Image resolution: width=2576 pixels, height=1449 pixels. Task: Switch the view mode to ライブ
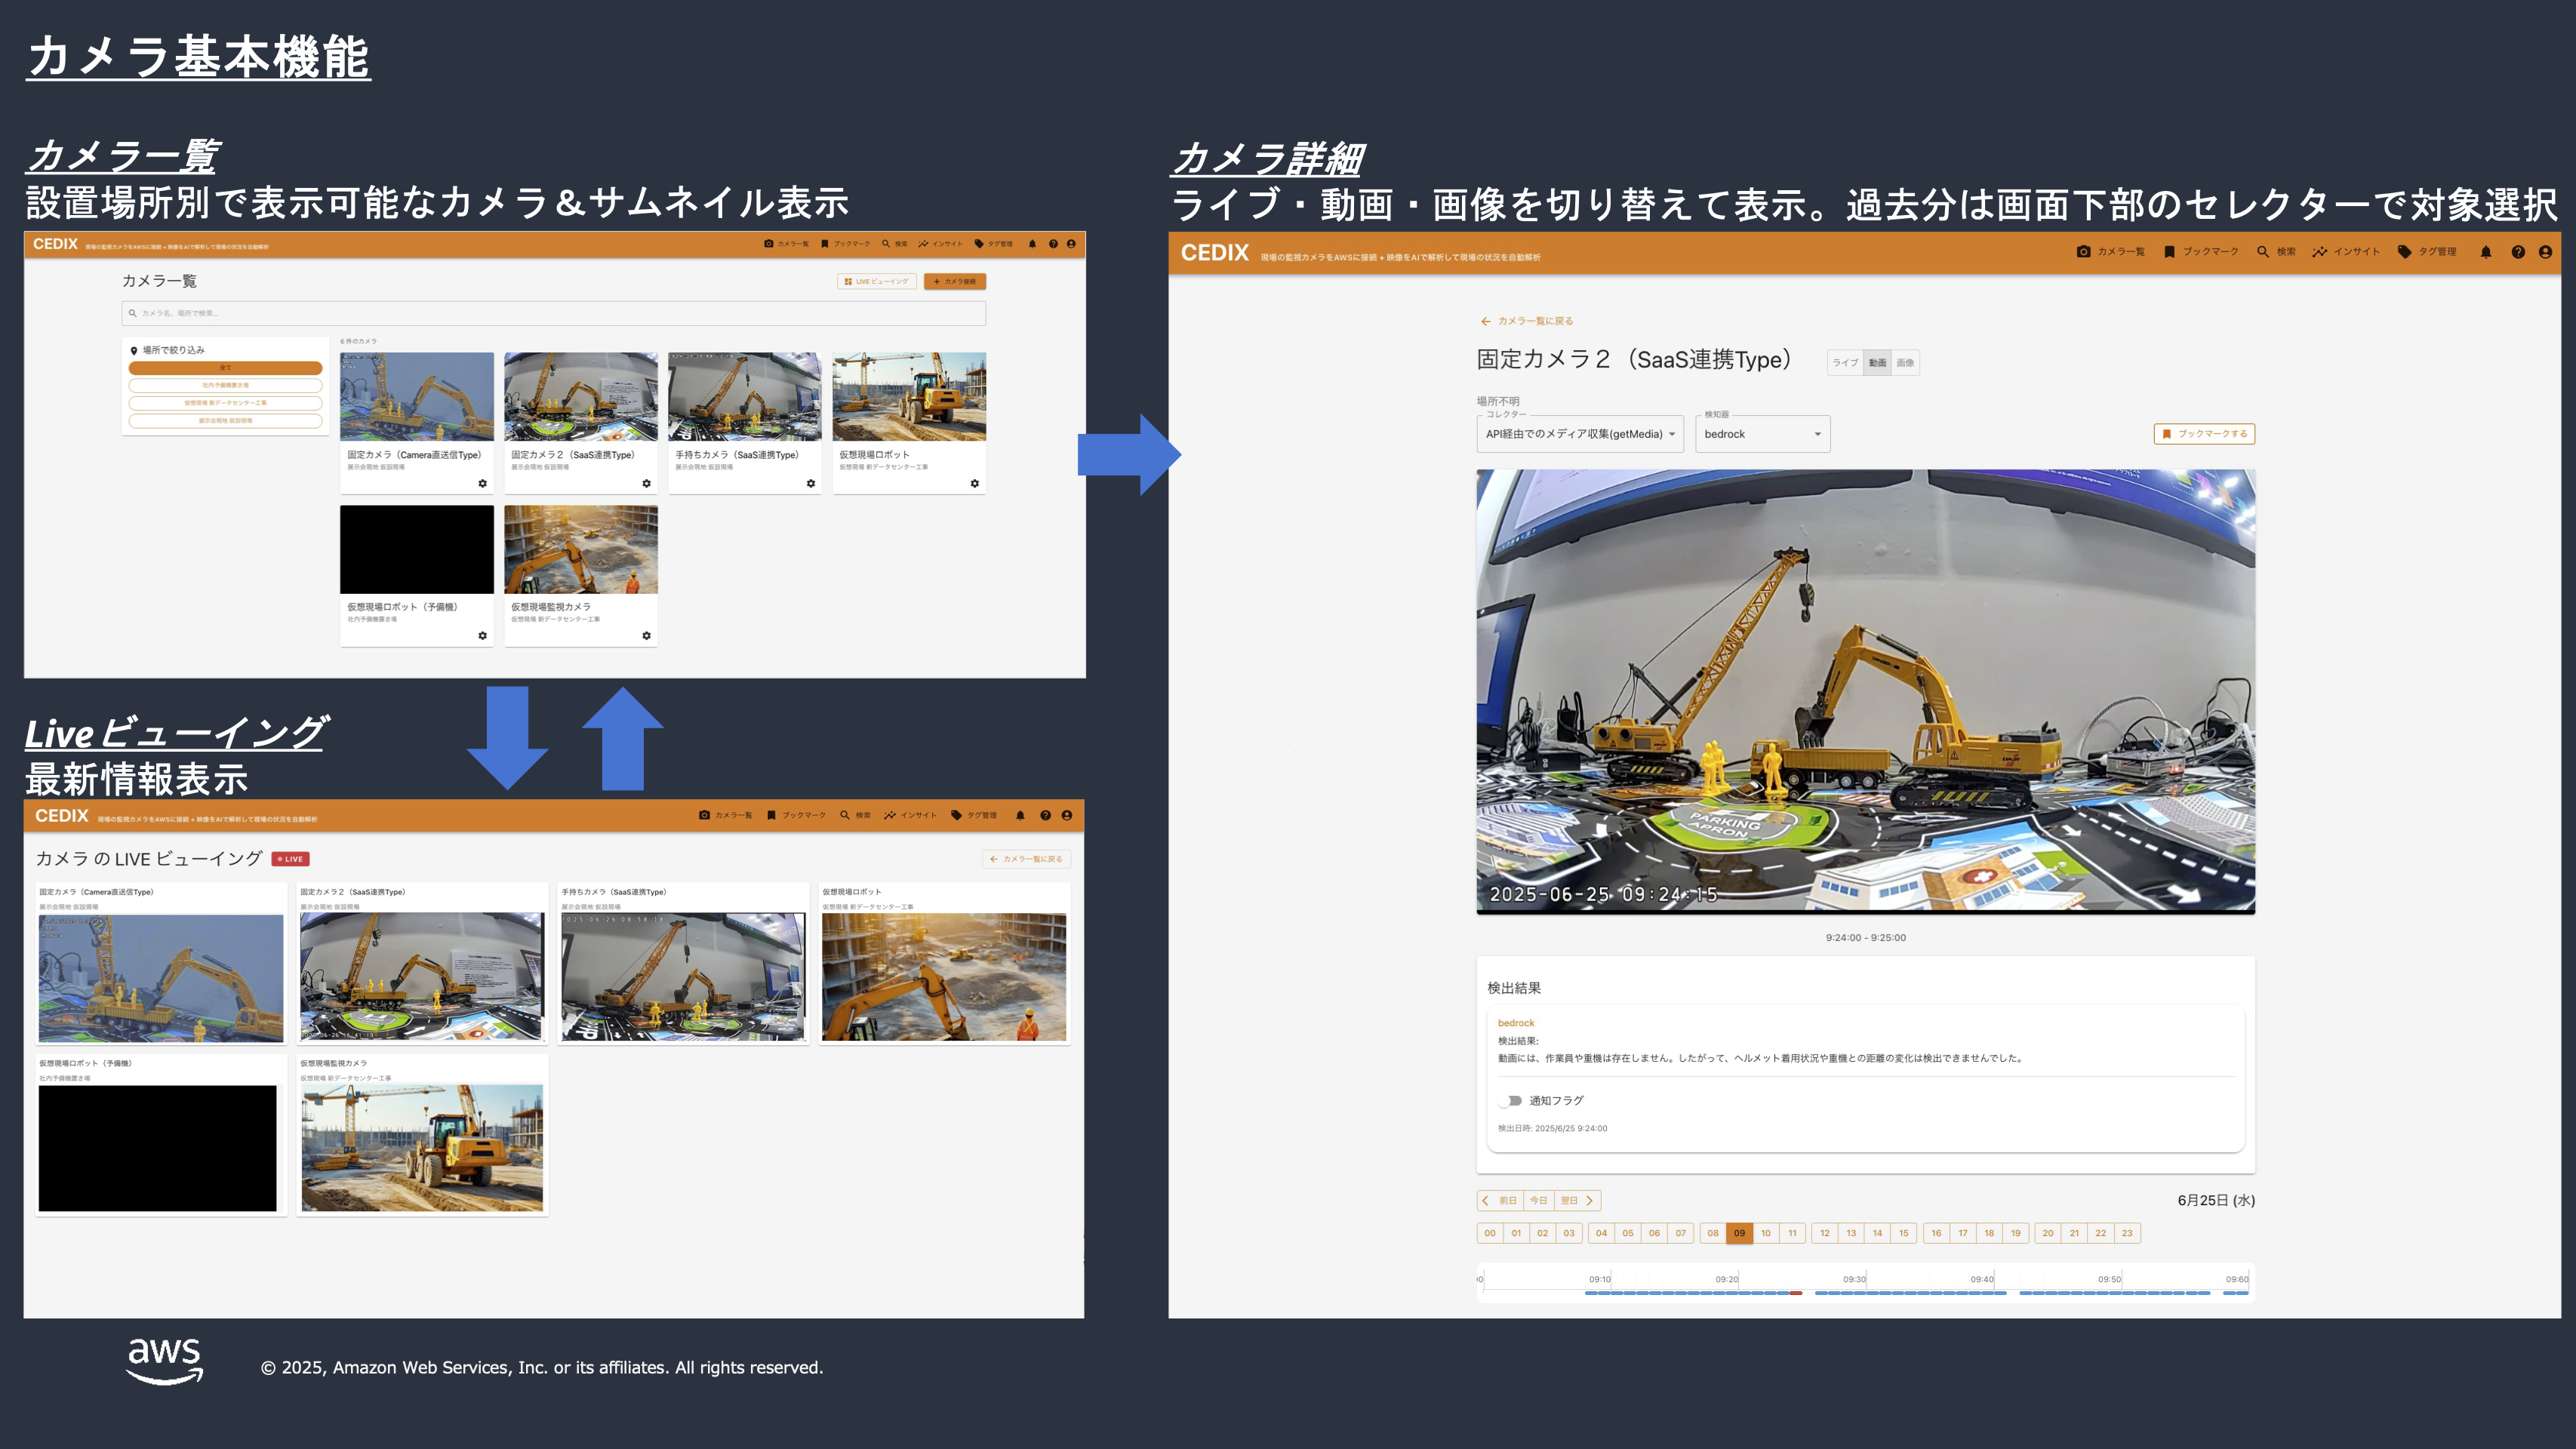(x=1845, y=363)
